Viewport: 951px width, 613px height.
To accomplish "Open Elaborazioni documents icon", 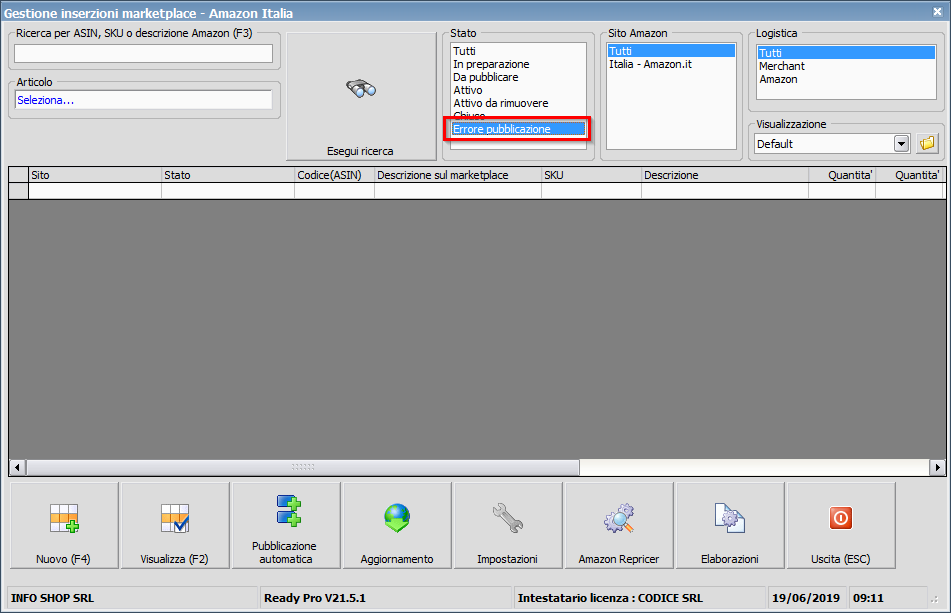I will [x=730, y=518].
